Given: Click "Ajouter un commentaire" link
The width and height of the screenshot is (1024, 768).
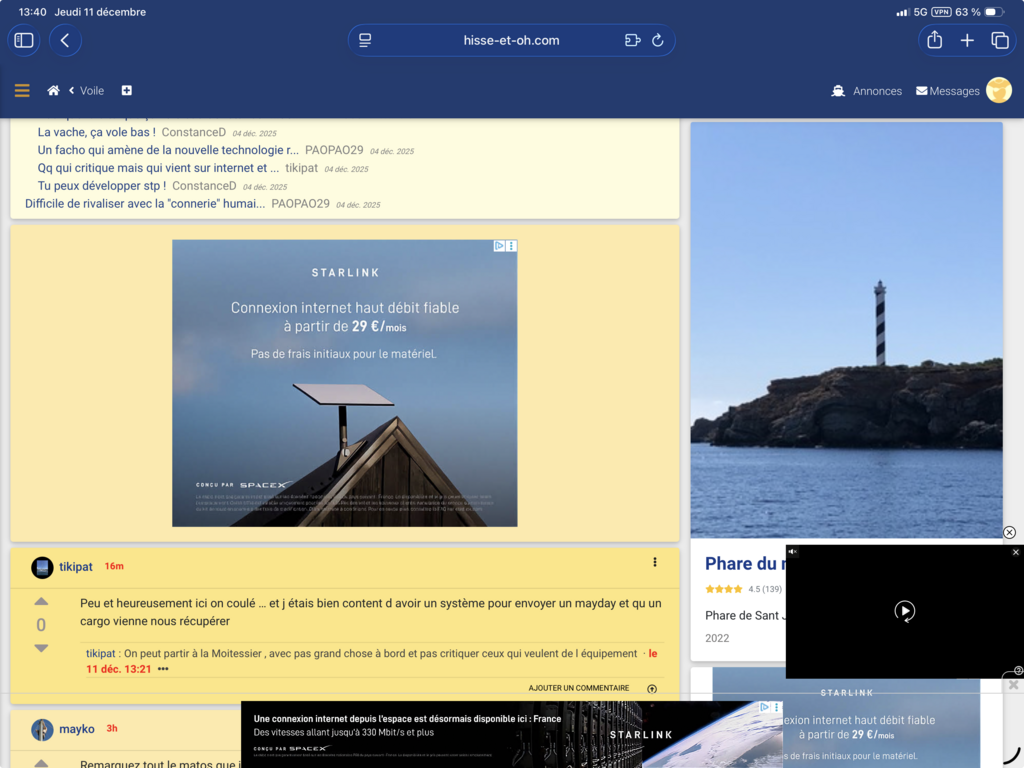Looking at the screenshot, I should click(579, 688).
